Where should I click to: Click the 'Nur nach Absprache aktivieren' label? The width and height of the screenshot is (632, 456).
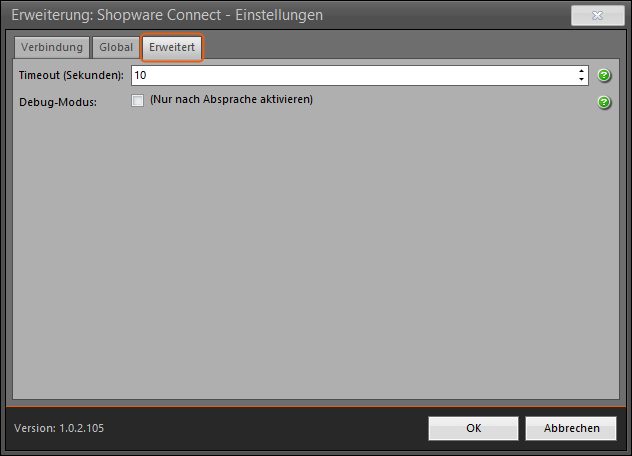231,100
